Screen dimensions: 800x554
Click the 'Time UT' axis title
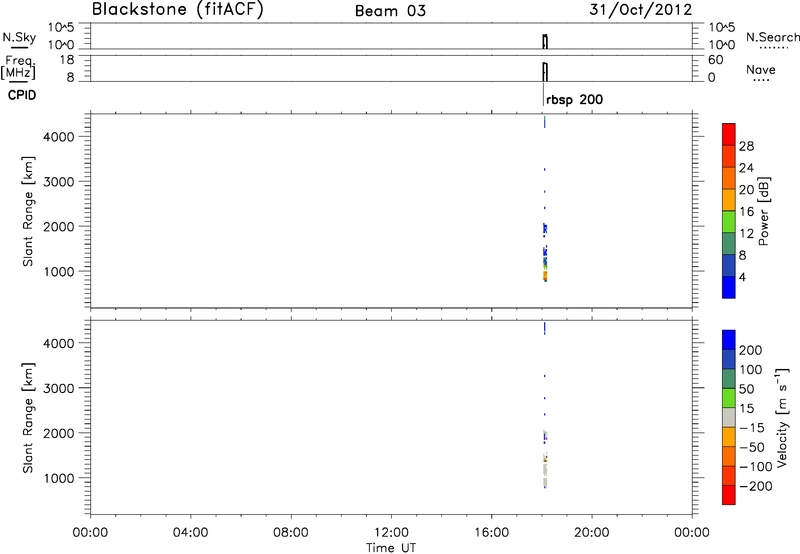(391, 548)
